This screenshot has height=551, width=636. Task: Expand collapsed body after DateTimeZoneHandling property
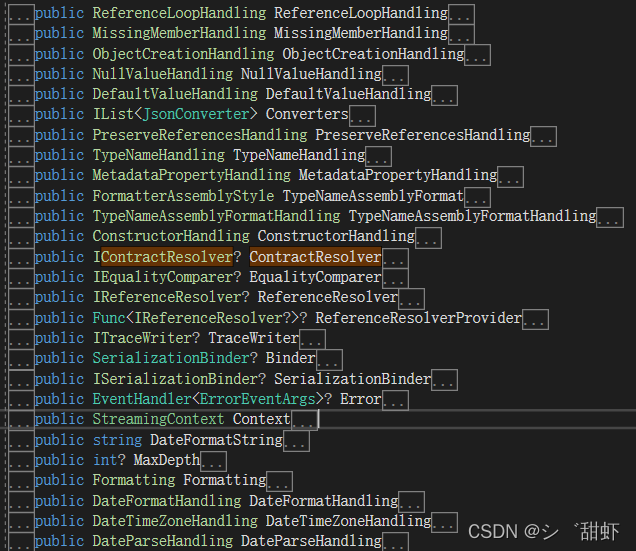(x=445, y=522)
